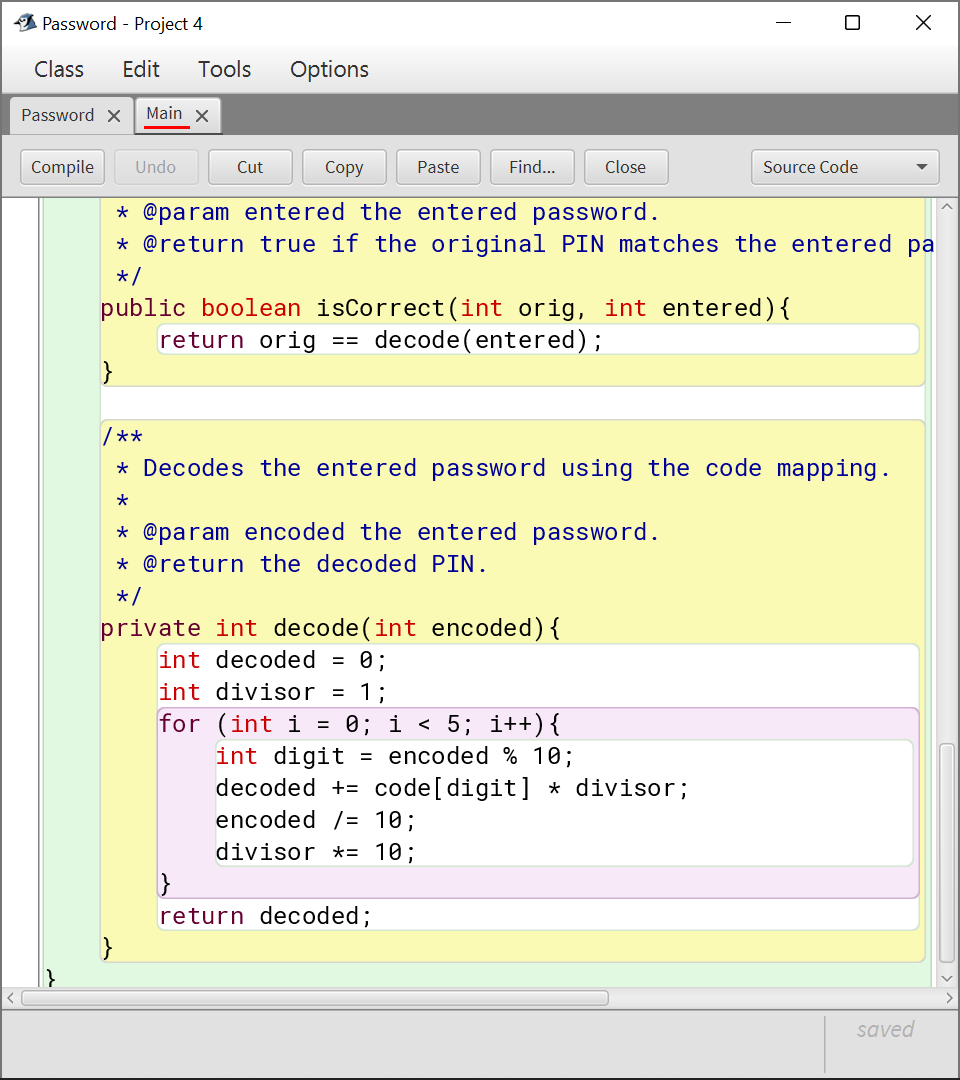This screenshot has height=1080, width=960.
Task: Close the Main tab
Action: pos(202,116)
